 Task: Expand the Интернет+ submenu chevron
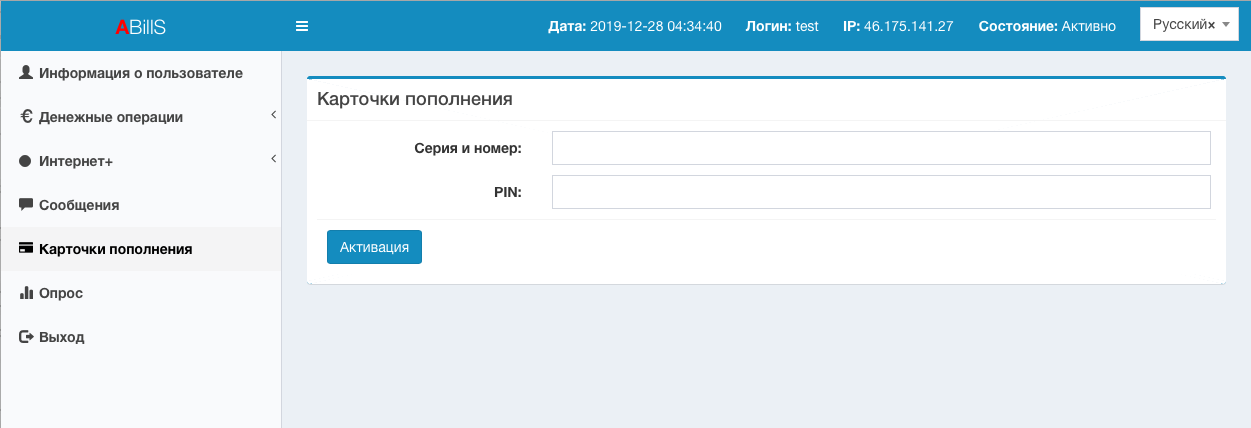pos(273,160)
